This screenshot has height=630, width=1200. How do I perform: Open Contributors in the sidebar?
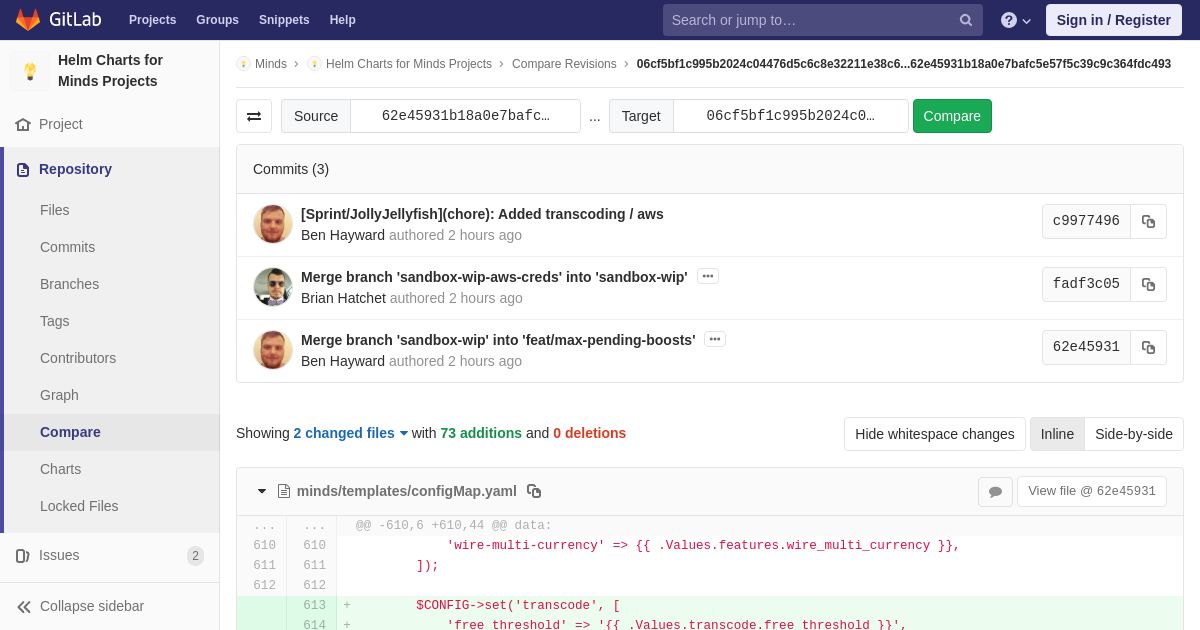coord(78,358)
